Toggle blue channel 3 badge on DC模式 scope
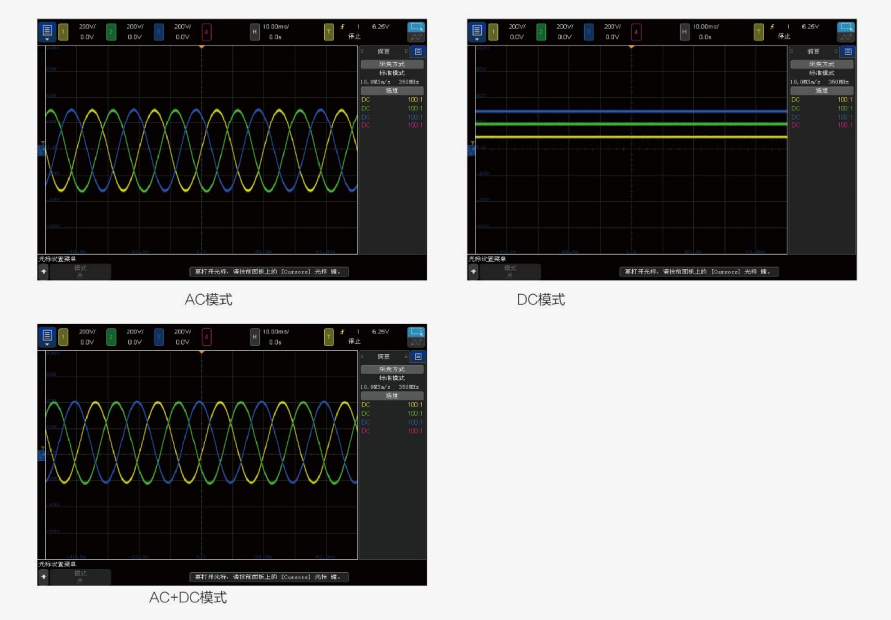 click(x=588, y=32)
